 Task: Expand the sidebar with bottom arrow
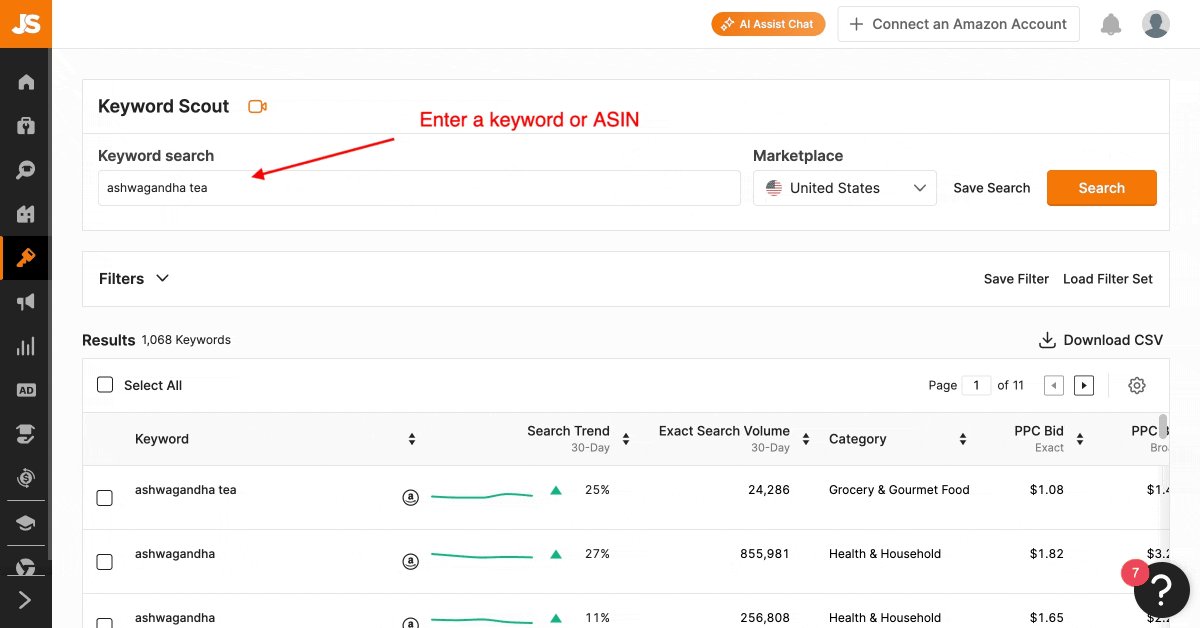point(25,600)
